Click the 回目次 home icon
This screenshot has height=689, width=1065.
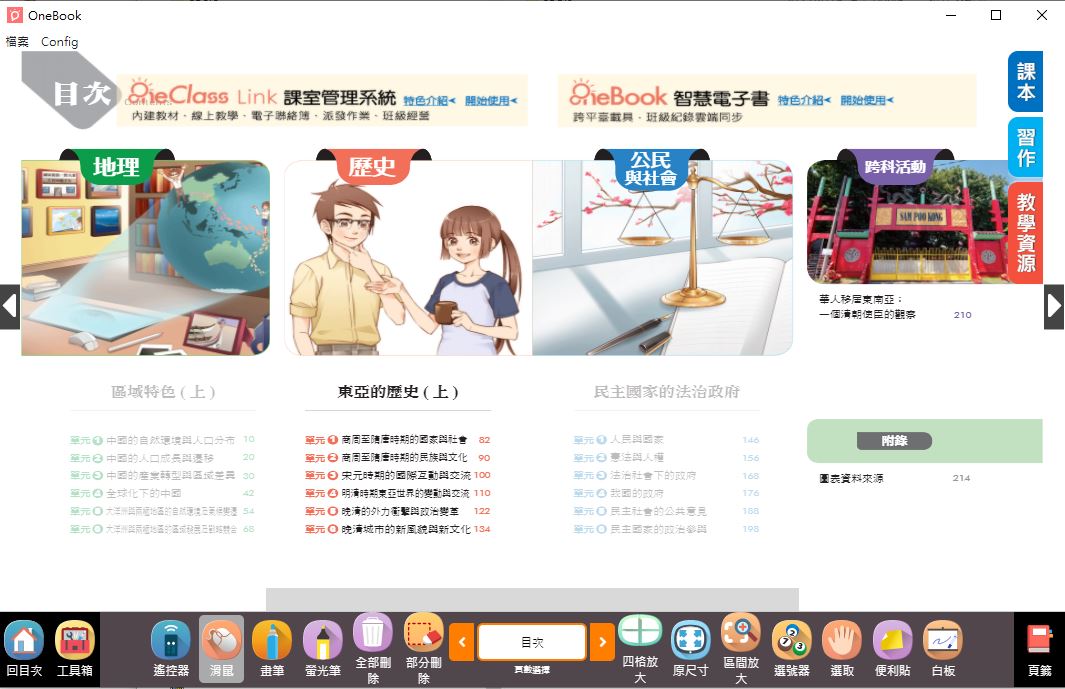pyautogui.click(x=24, y=640)
